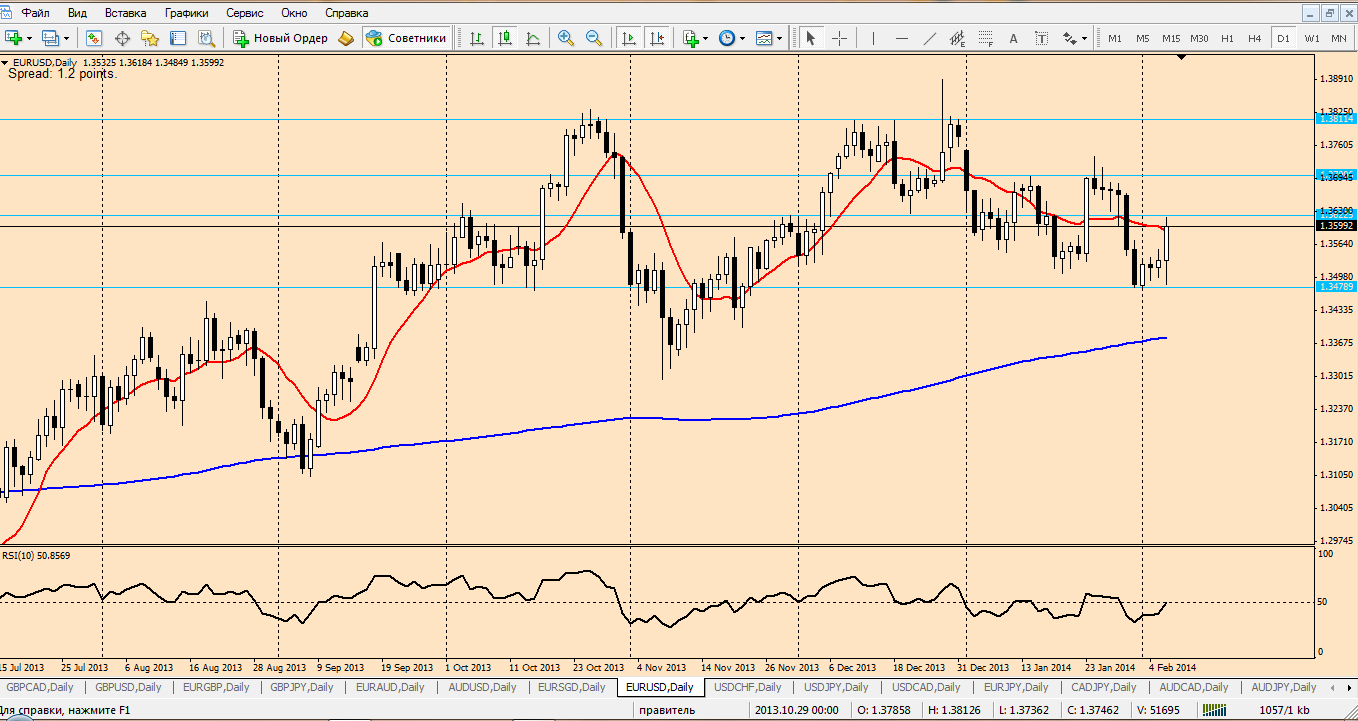Select the cursor arrow tool
The height and width of the screenshot is (721, 1358).
pos(810,38)
